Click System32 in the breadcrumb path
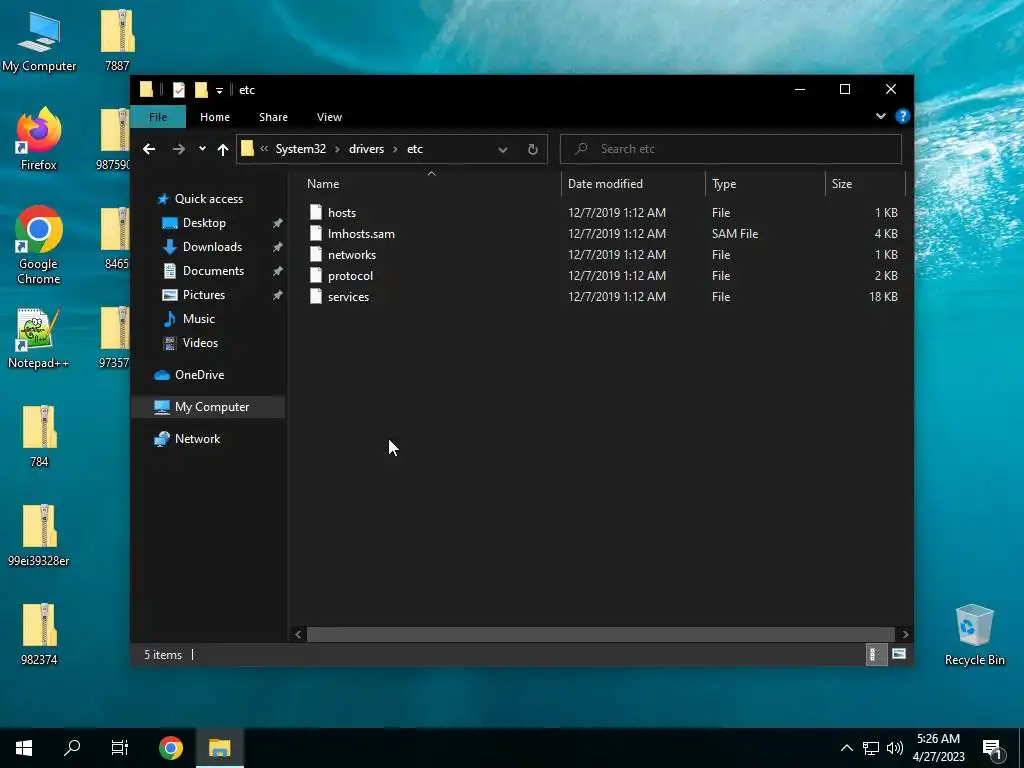The width and height of the screenshot is (1024, 768). coord(300,149)
